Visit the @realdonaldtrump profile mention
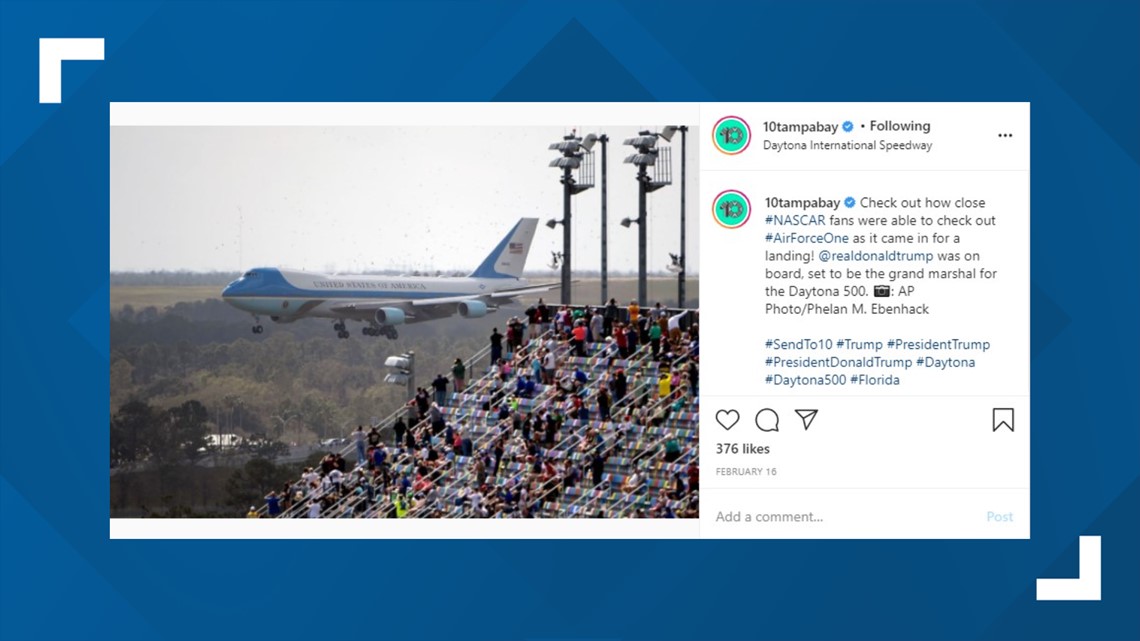This screenshot has width=1140, height=641. (x=875, y=256)
